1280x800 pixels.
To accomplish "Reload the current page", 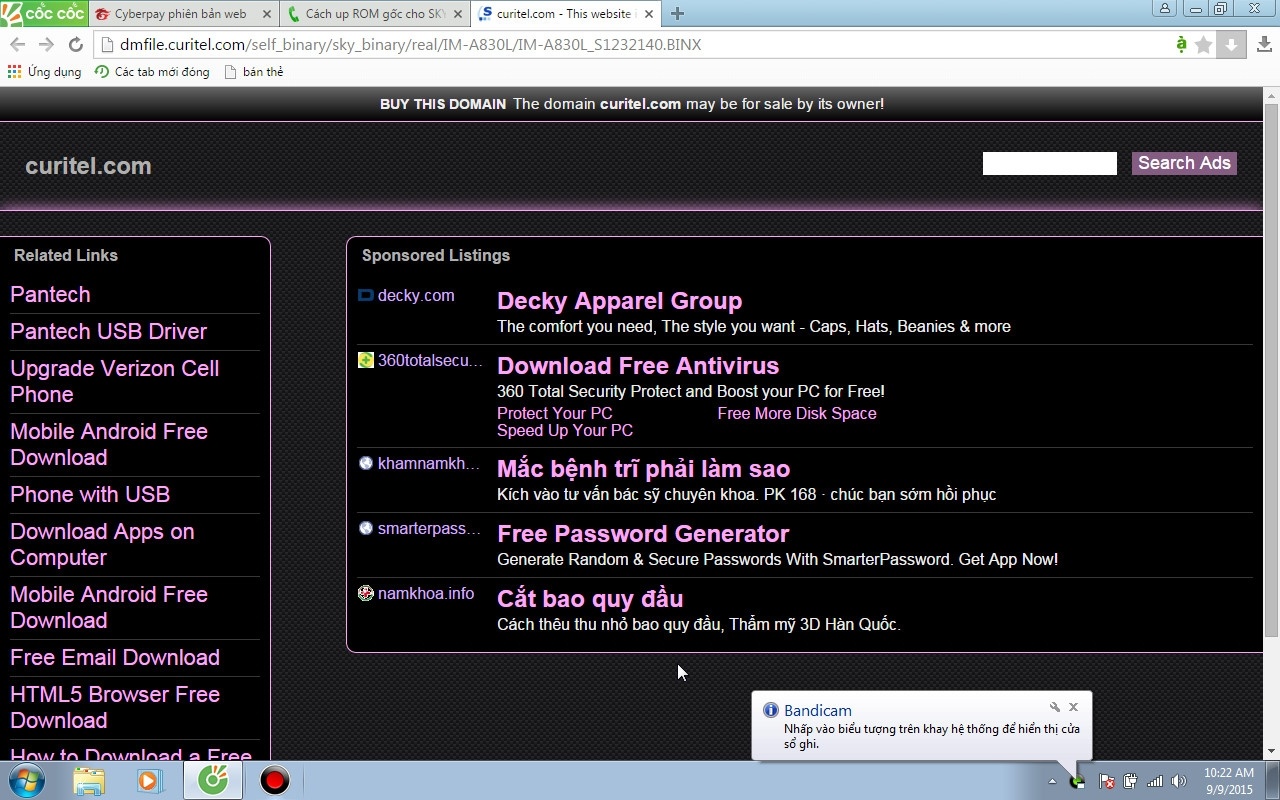I will (75, 45).
